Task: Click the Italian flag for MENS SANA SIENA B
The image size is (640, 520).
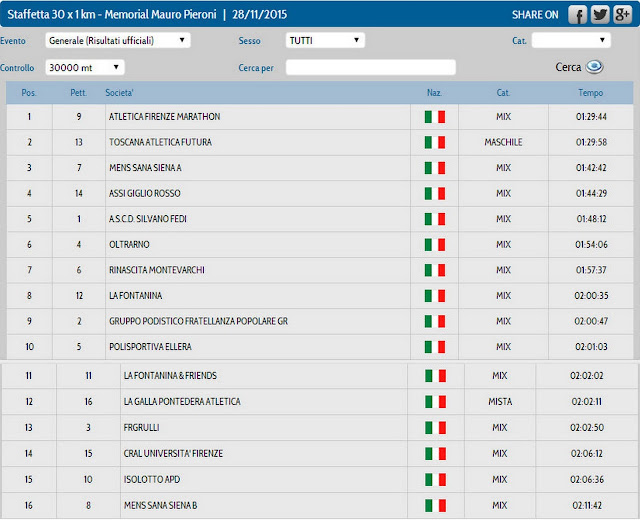Action: coord(435,505)
